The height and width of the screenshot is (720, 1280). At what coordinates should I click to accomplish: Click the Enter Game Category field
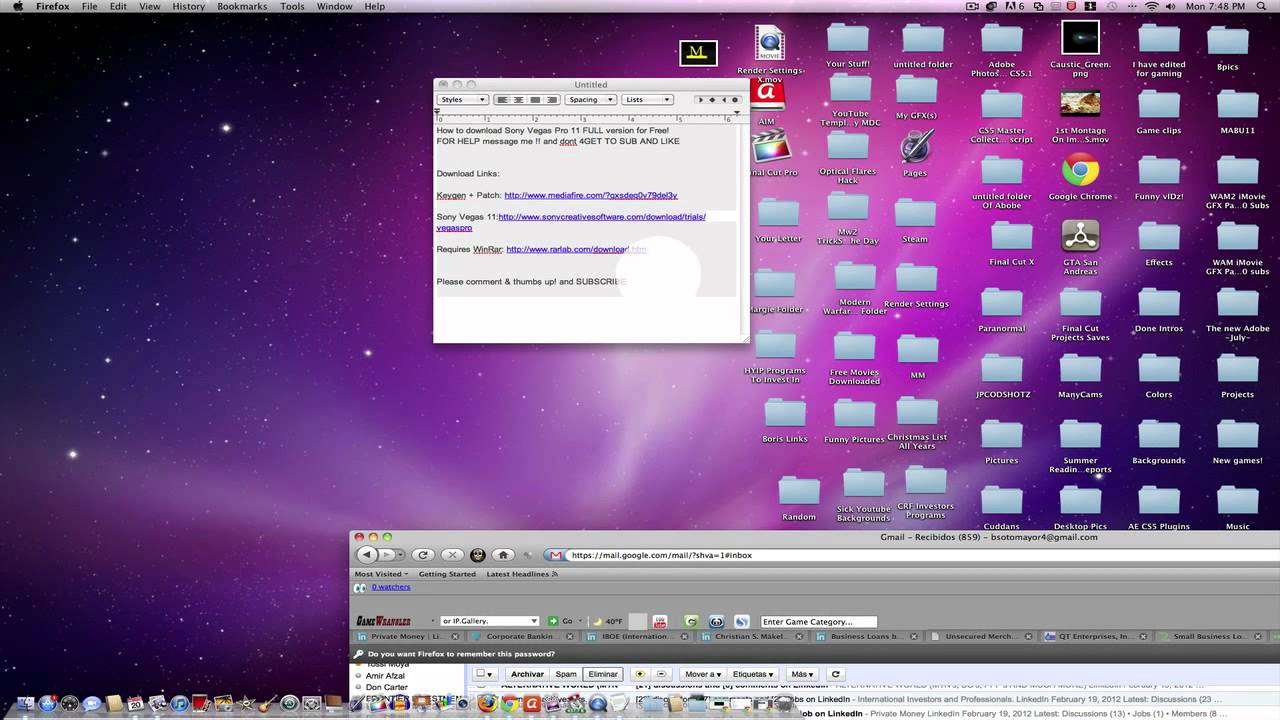coord(818,621)
